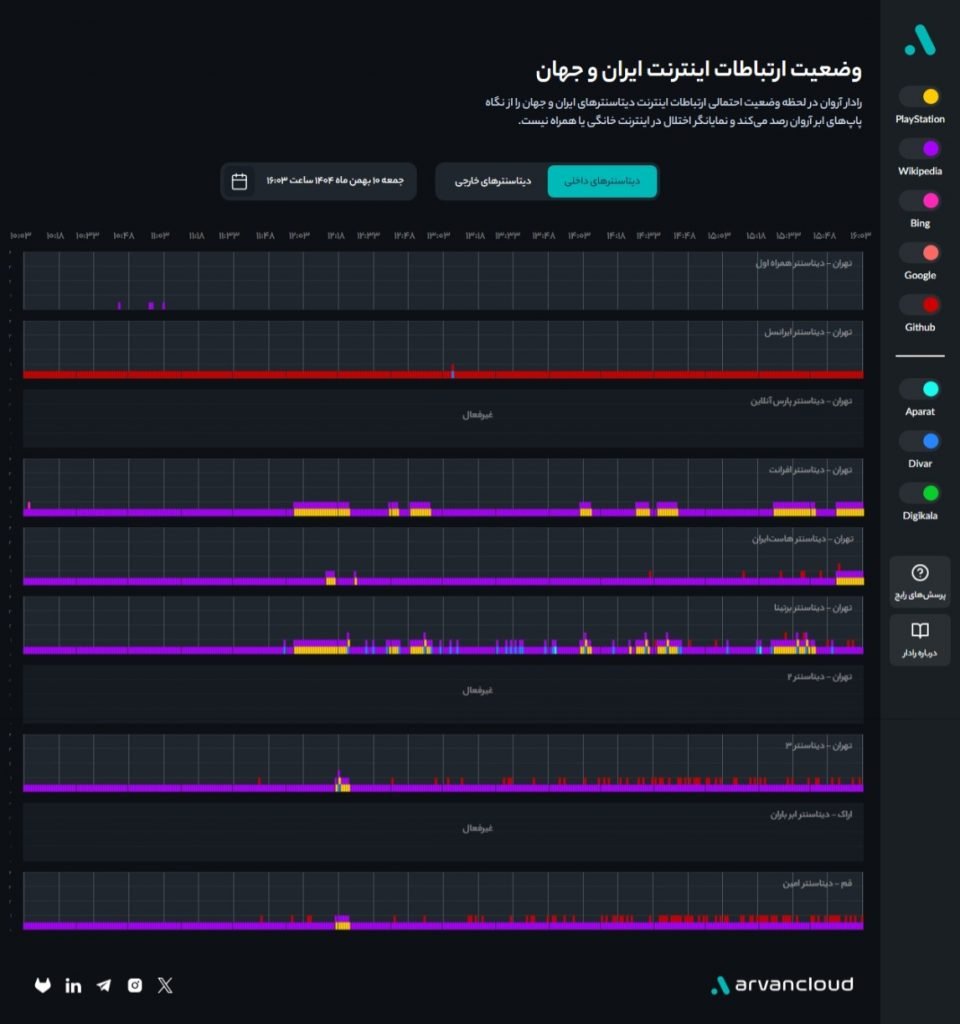The image size is (960, 1024).
Task: Toggle the Wikipedia service switch
Action: coord(919,149)
